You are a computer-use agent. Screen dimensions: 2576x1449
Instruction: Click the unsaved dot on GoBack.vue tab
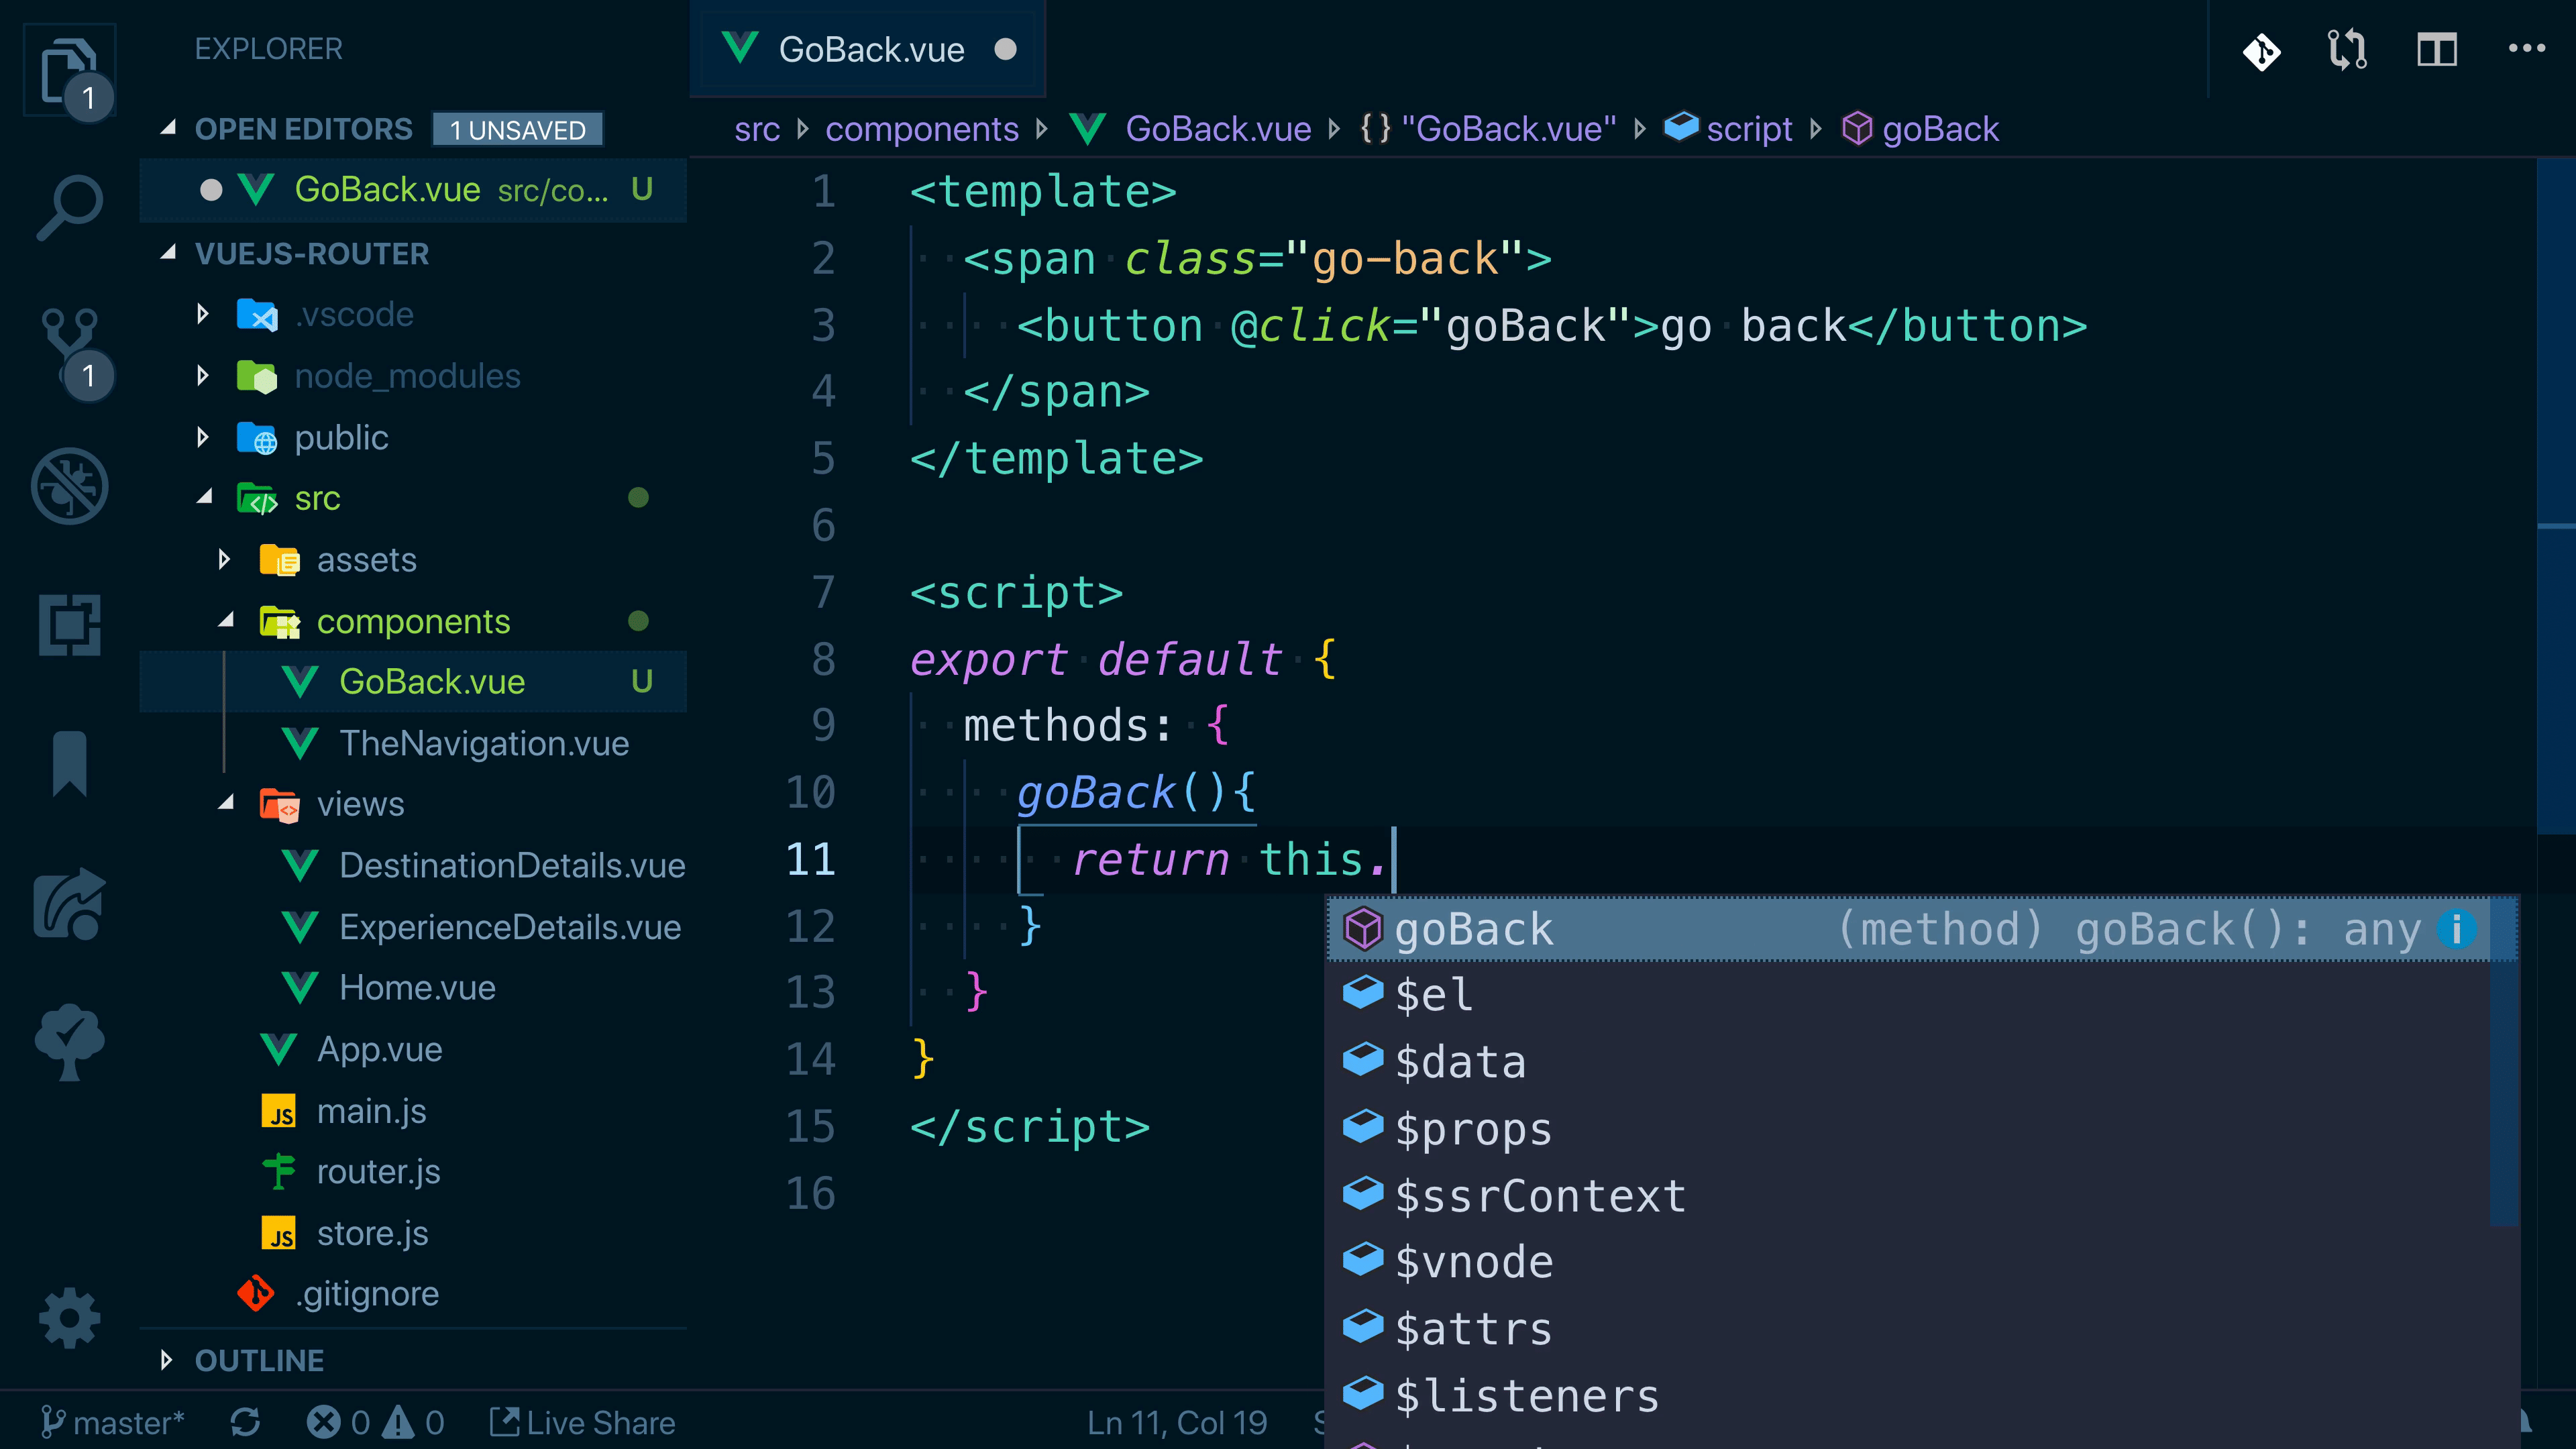1006,49
